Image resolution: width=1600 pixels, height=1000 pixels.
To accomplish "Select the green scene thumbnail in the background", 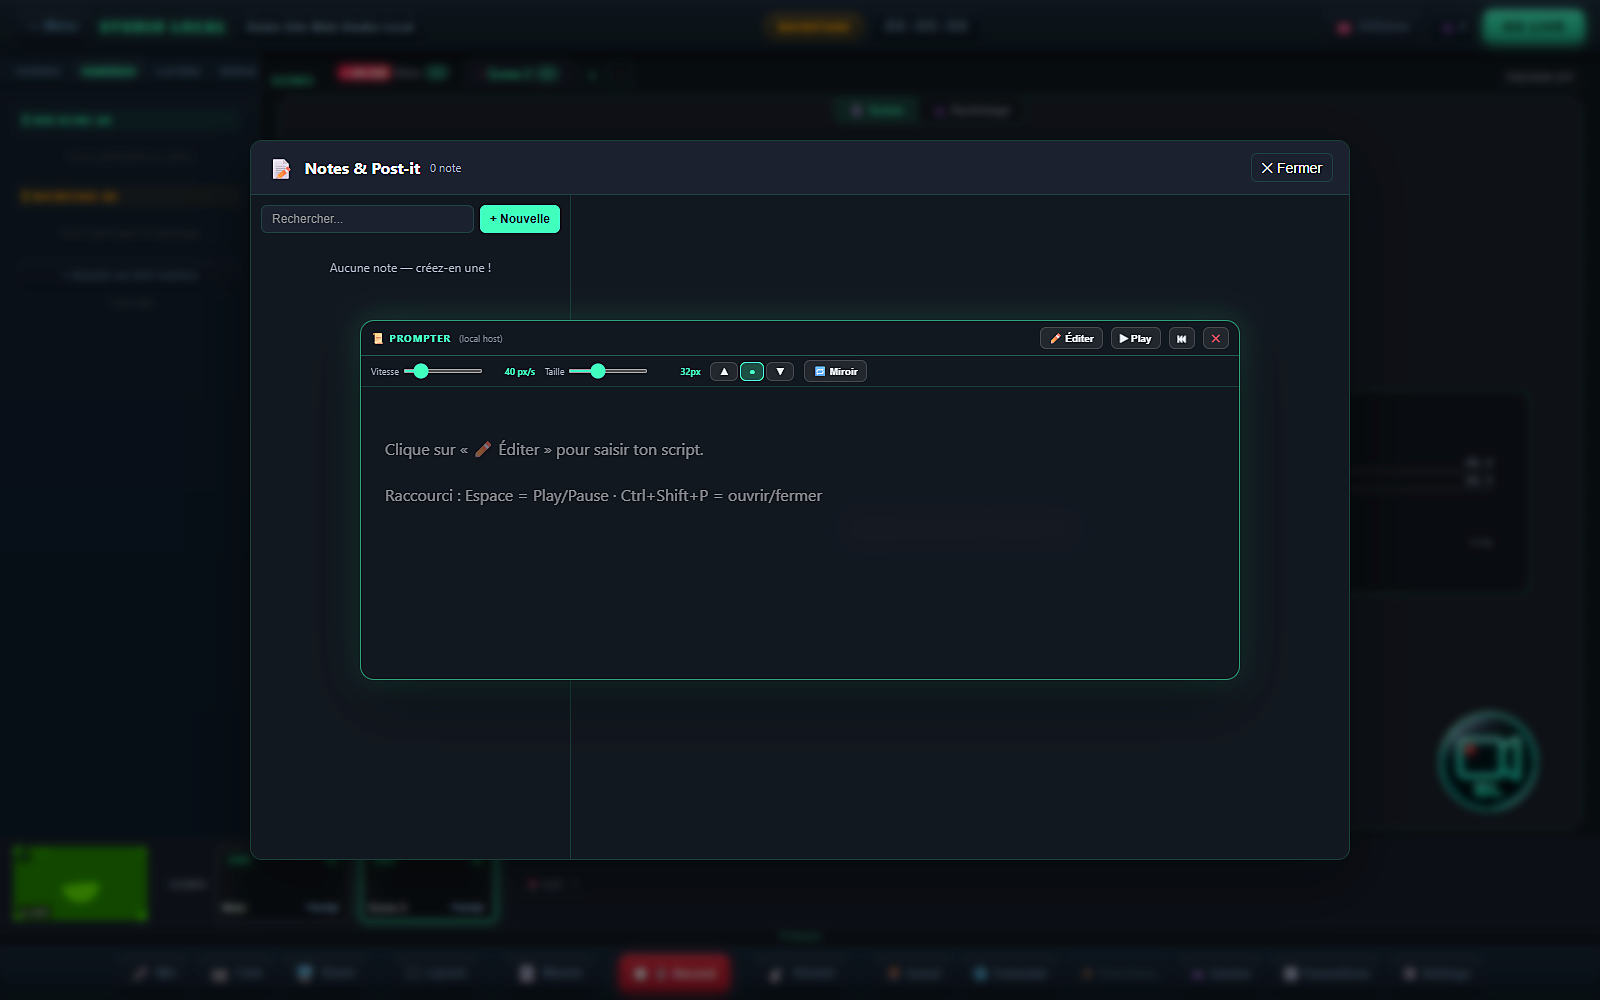I will pos(80,884).
